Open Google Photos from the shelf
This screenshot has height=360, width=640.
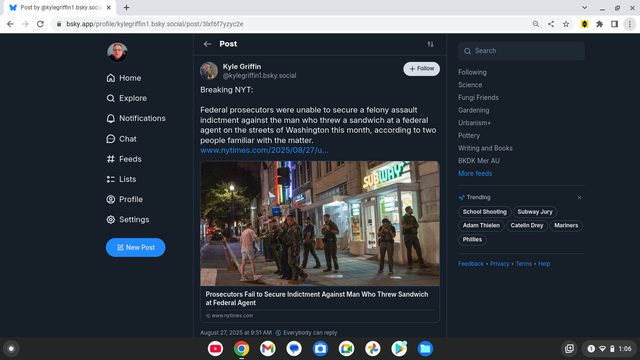click(372, 349)
